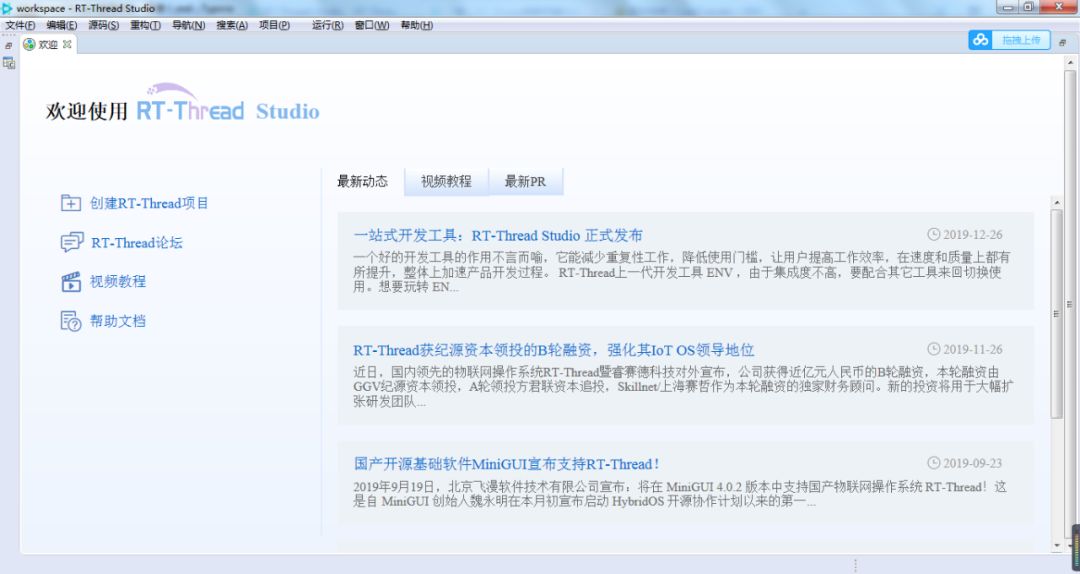Click the news list scrollbar thumb
The image size is (1080, 574).
click(x=1057, y=313)
